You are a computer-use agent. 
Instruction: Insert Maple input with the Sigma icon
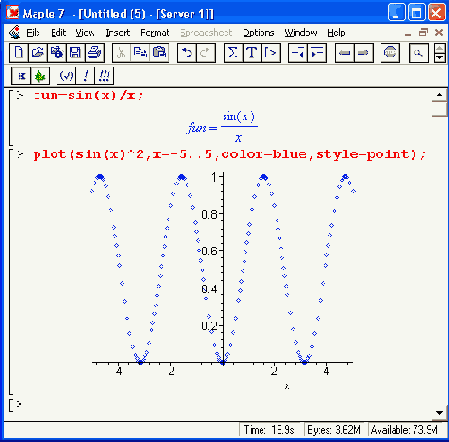point(233,53)
